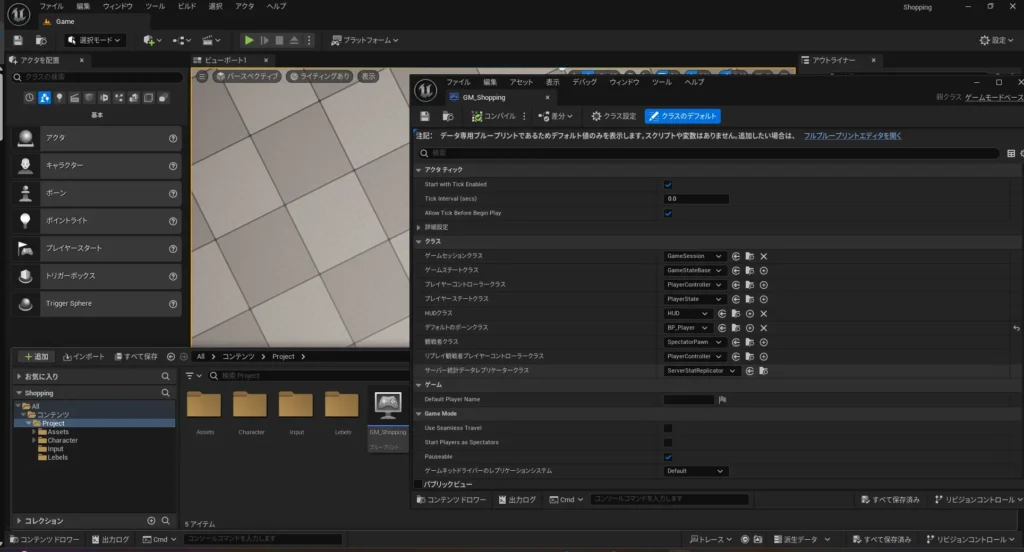Open アセット menu in blueprint editor
Screen dimensions: 1024x552
[x=521, y=82]
